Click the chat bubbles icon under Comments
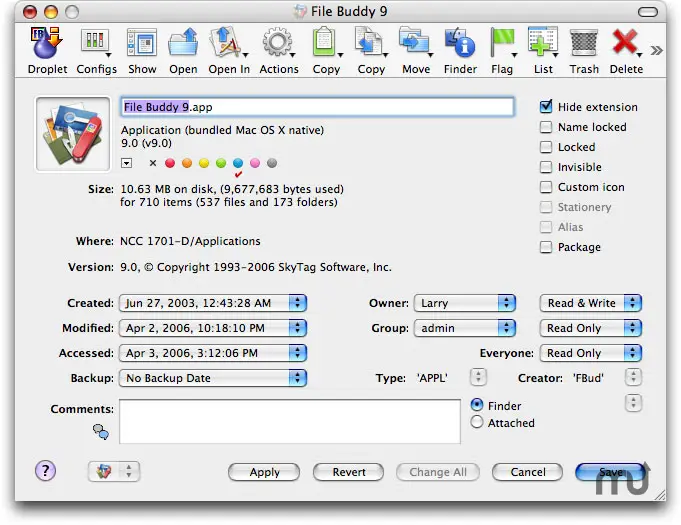The image size is (681, 525). coord(101,432)
